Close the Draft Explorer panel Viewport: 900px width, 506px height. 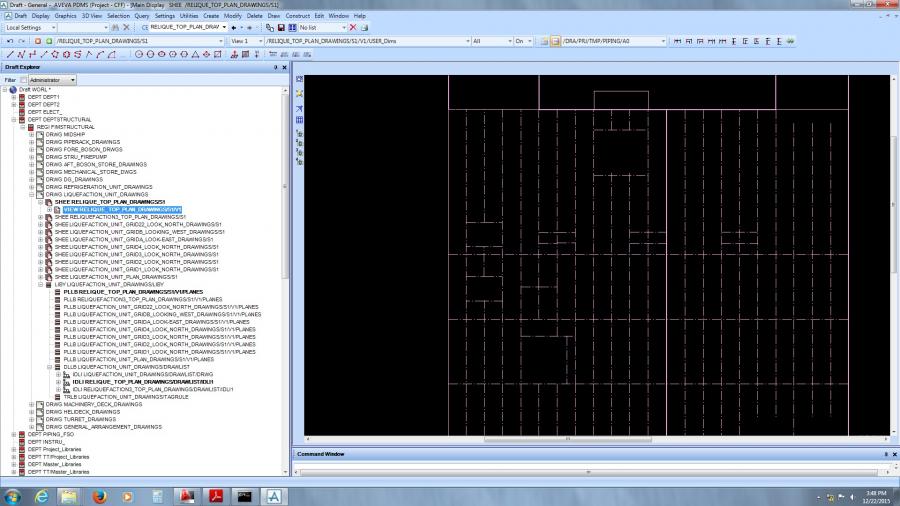pyautogui.click(x=284, y=68)
